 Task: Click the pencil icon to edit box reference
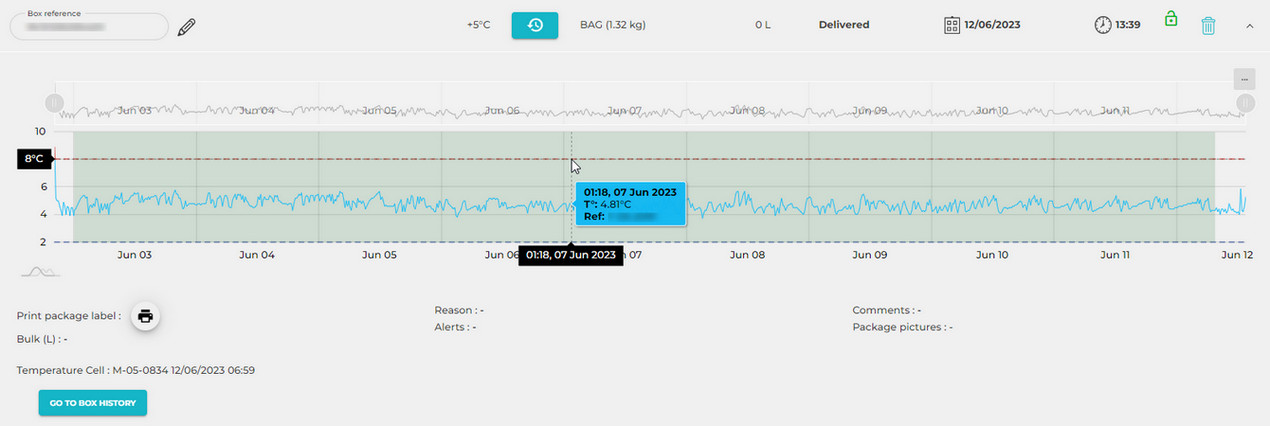click(x=186, y=27)
